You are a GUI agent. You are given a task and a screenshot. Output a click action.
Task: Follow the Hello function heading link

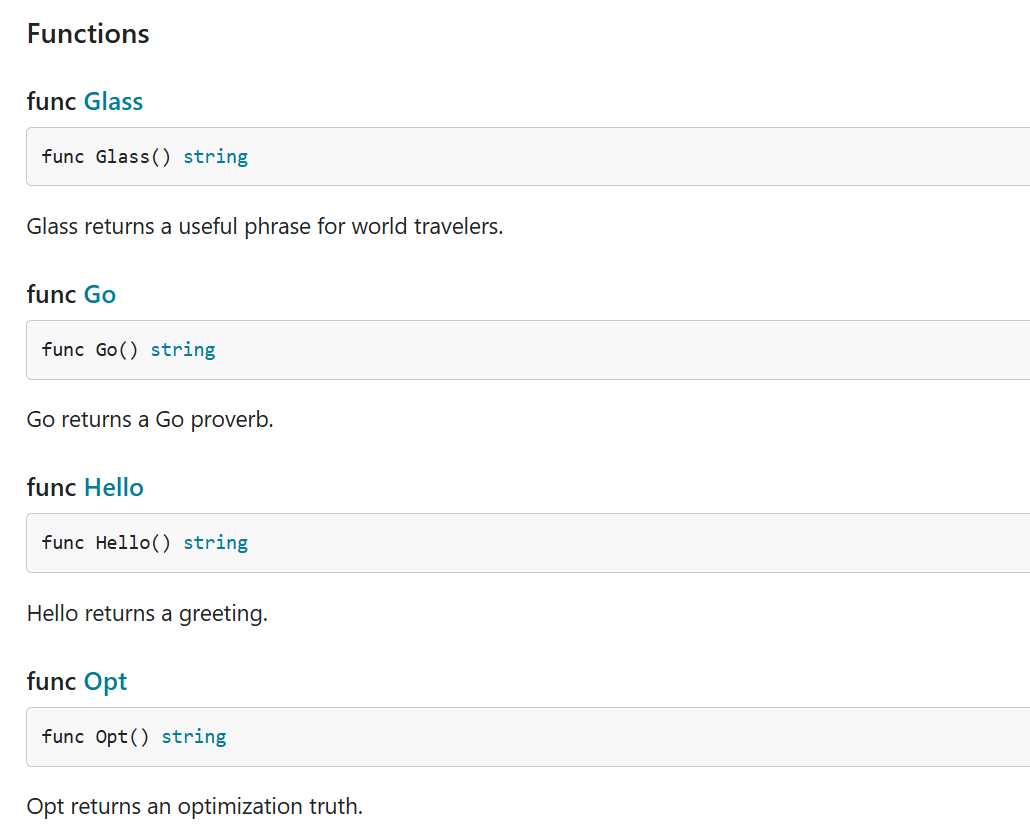[x=114, y=487]
